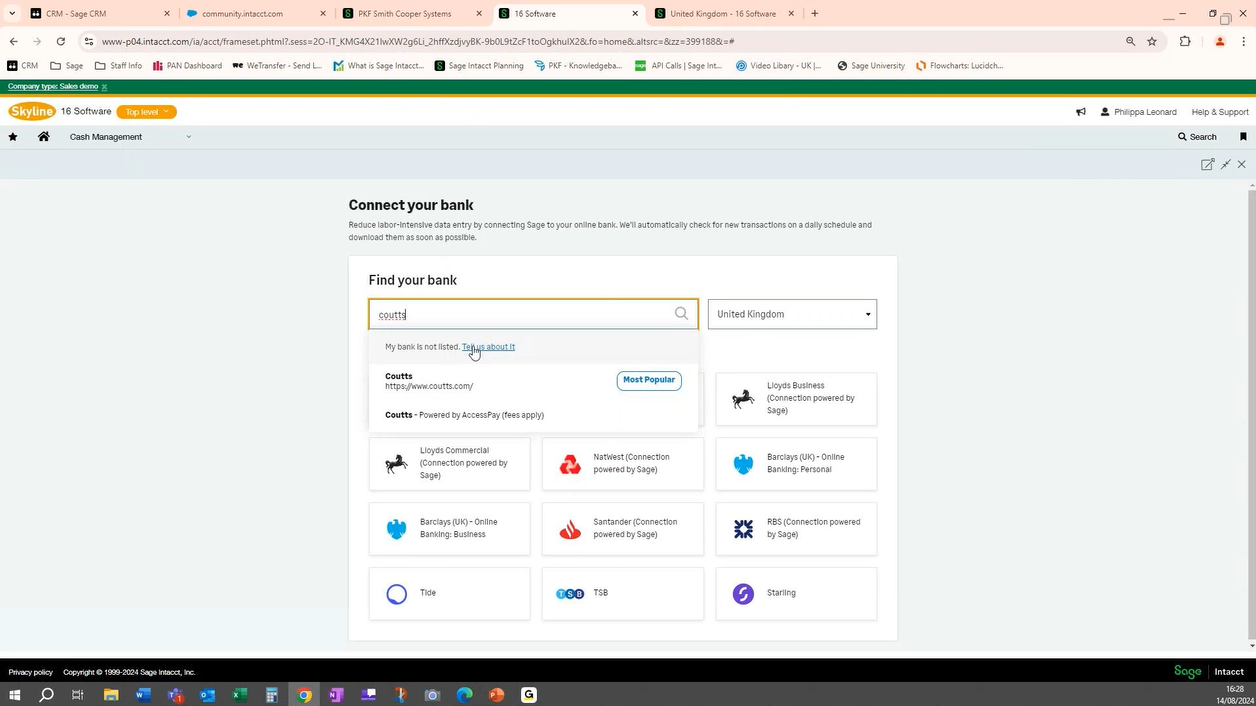Close the Connect your bank panel
The width and height of the screenshot is (1256, 706).
click(x=1242, y=164)
